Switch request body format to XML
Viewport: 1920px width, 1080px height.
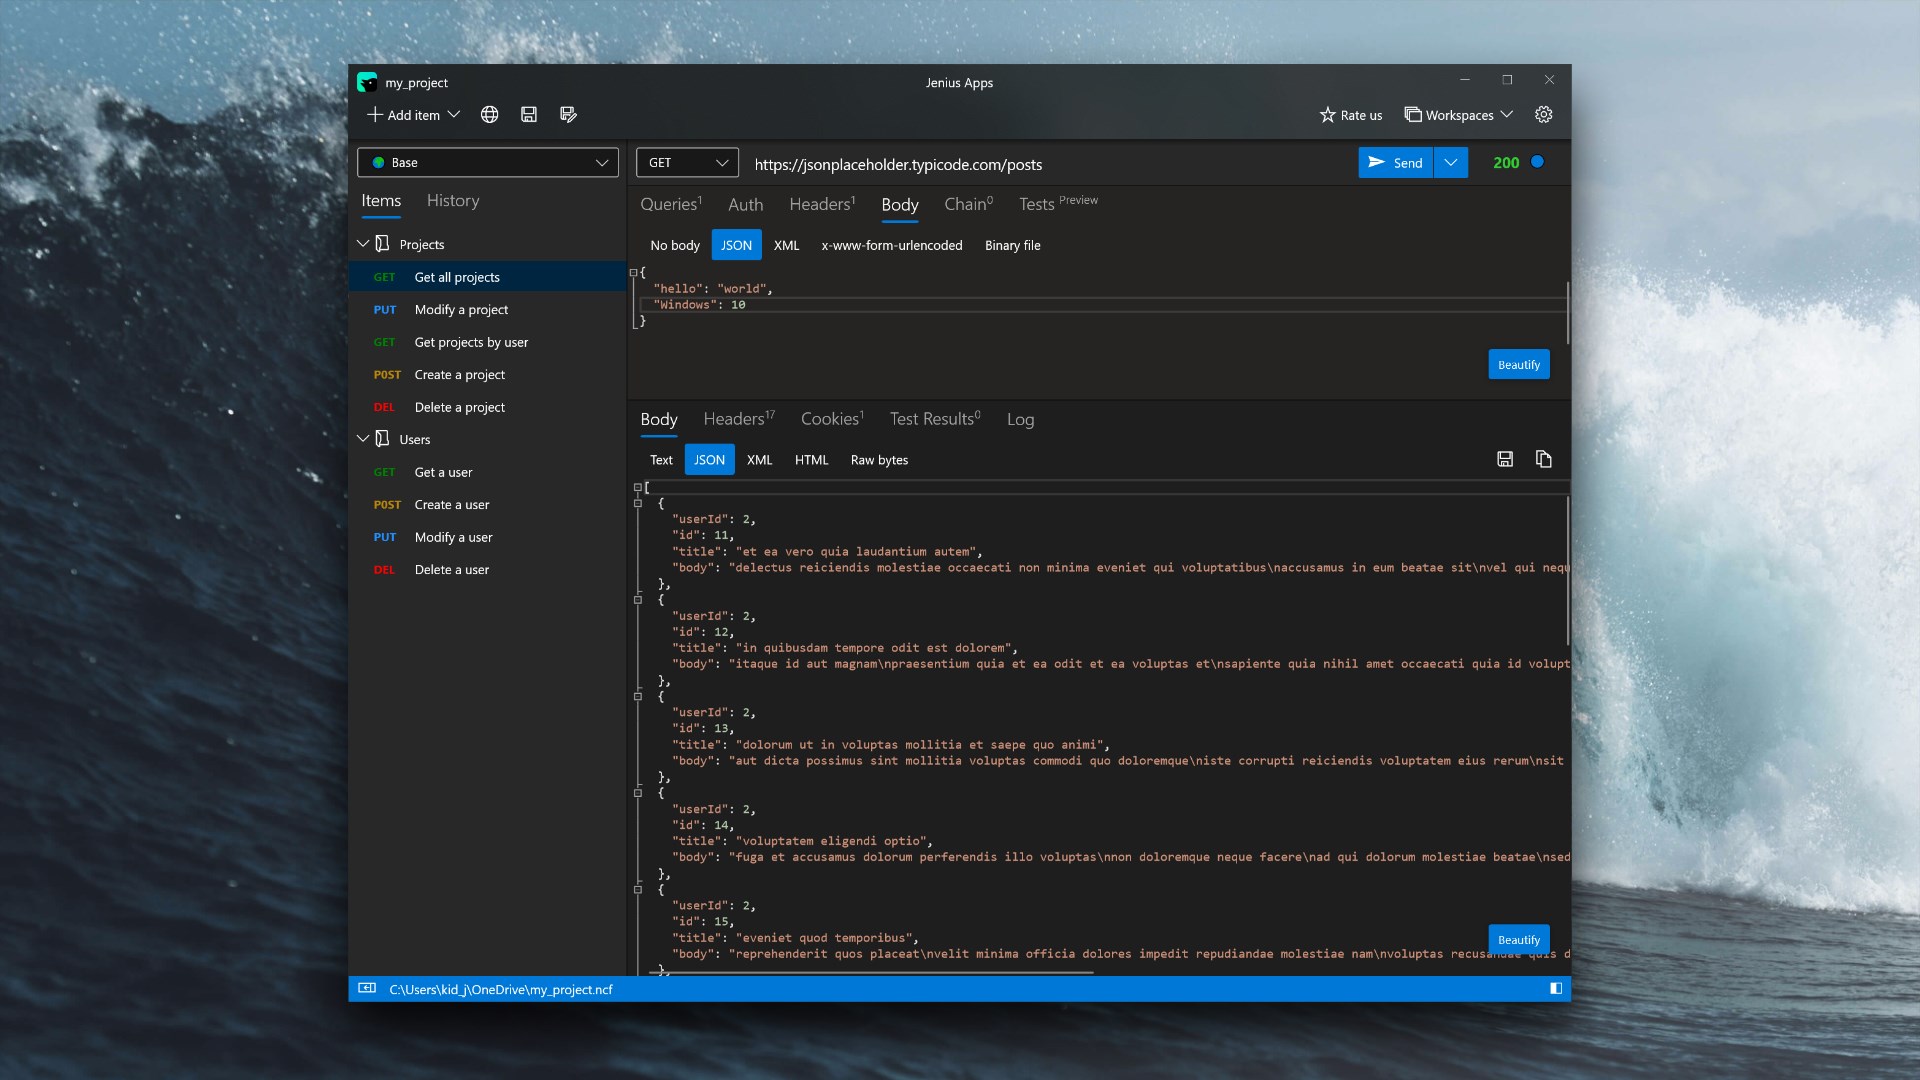(x=787, y=245)
